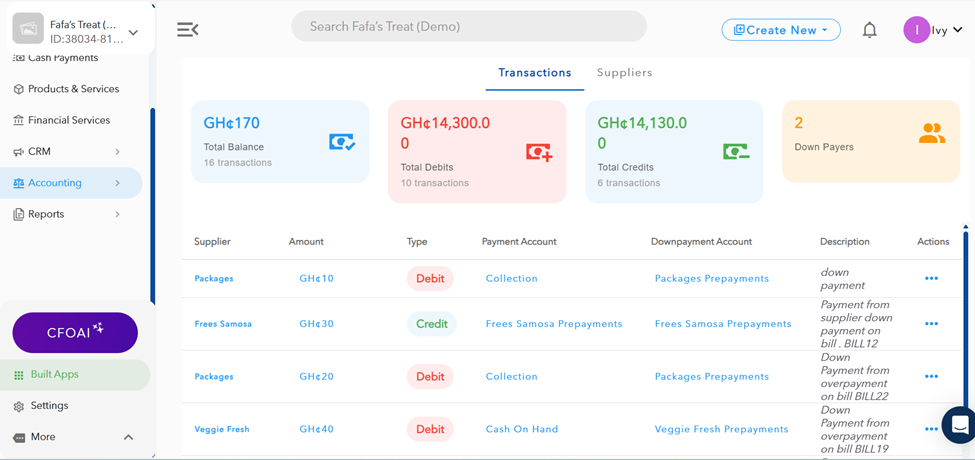Open the CFOAI assistant button
Screen dimensions: 975x460
click(75, 332)
